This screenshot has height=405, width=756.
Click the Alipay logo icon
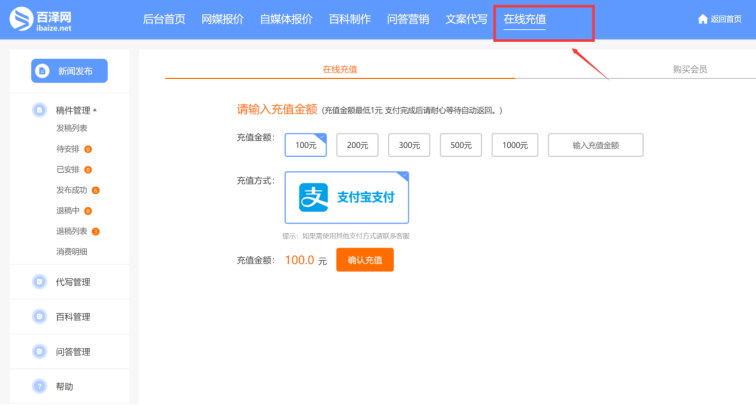tap(315, 197)
